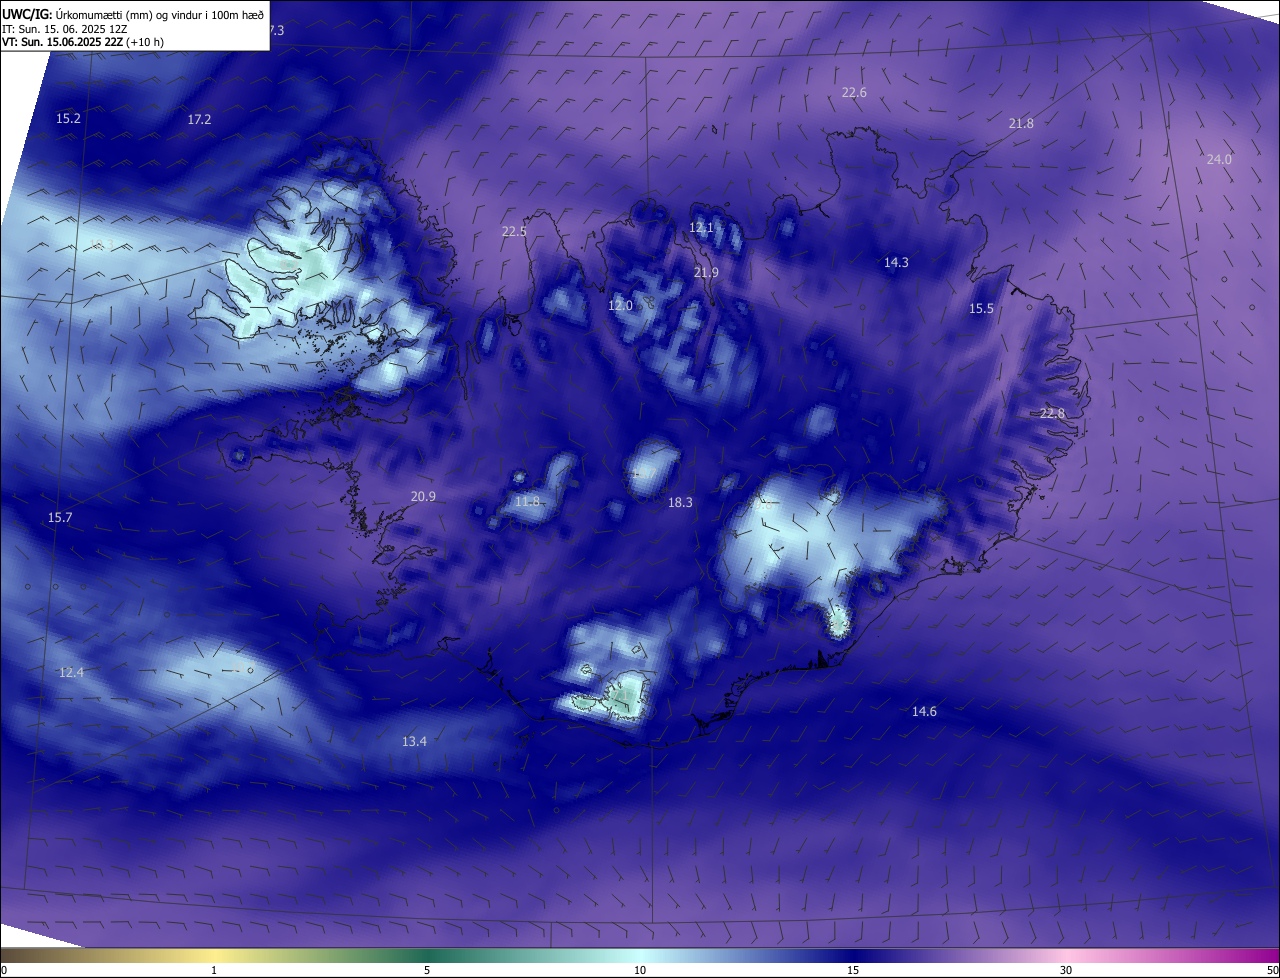The width and height of the screenshot is (1280, 978).
Task: Click the legend tick label 1
Action: pyautogui.click(x=214, y=971)
